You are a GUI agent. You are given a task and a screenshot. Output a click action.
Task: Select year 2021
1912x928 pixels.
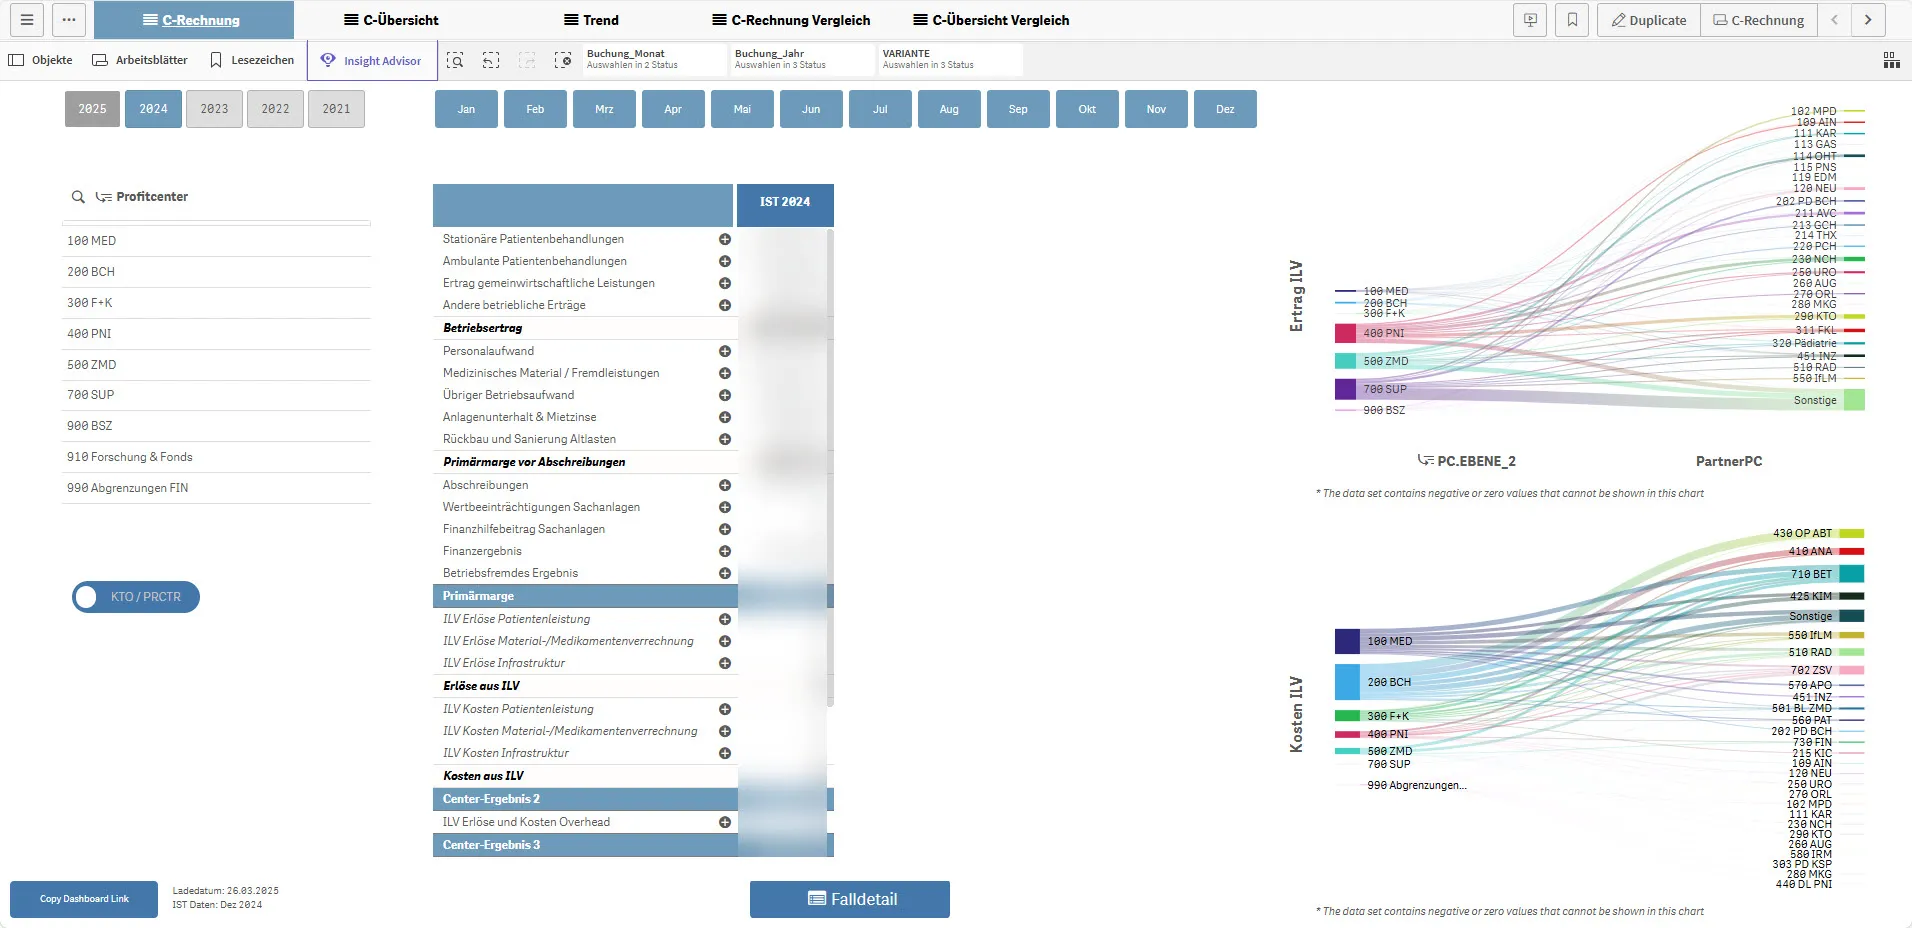336,109
